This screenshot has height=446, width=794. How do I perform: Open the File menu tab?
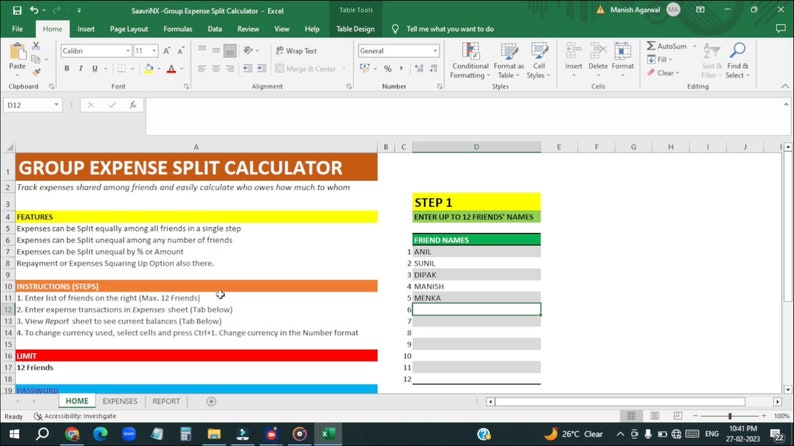coord(17,29)
